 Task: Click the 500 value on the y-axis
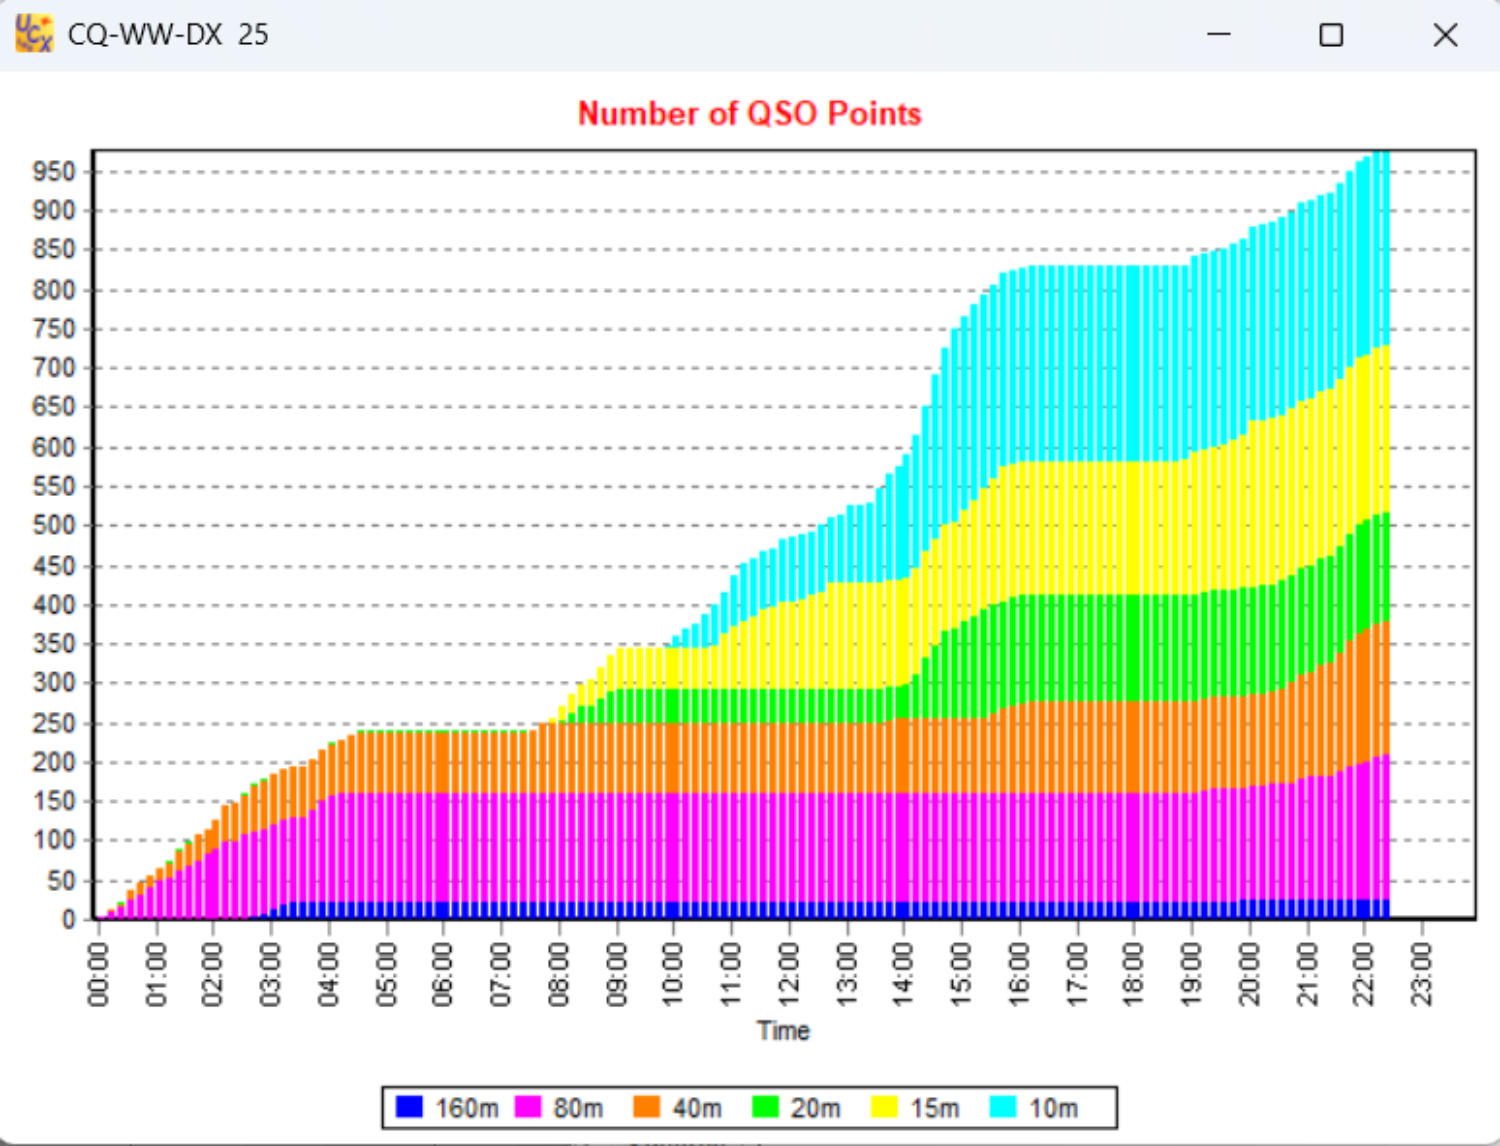point(54,525)
